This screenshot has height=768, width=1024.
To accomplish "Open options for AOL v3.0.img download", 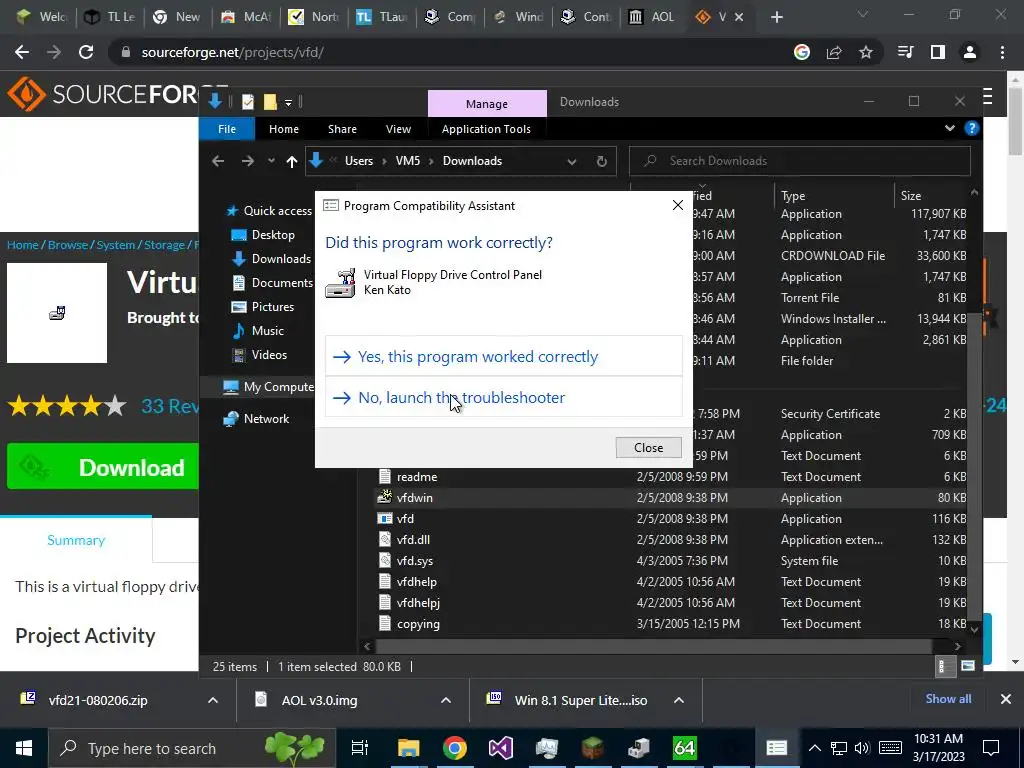I will point(445,700).
